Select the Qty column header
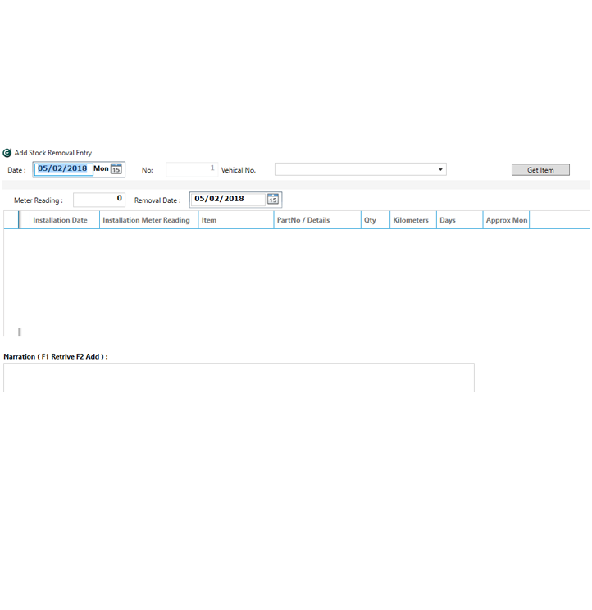Image resolution: width=592 pixels, height=610 pixels. click(x=375, y=220)
